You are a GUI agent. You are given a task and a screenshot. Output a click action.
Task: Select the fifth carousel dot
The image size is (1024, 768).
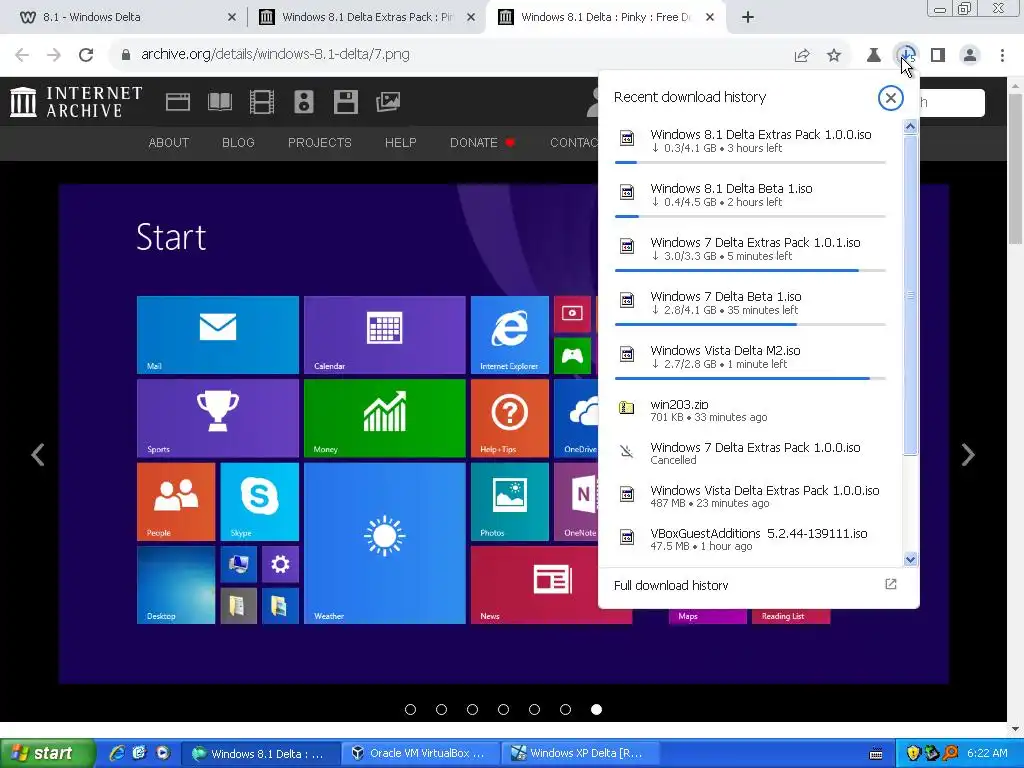(534, 710)
